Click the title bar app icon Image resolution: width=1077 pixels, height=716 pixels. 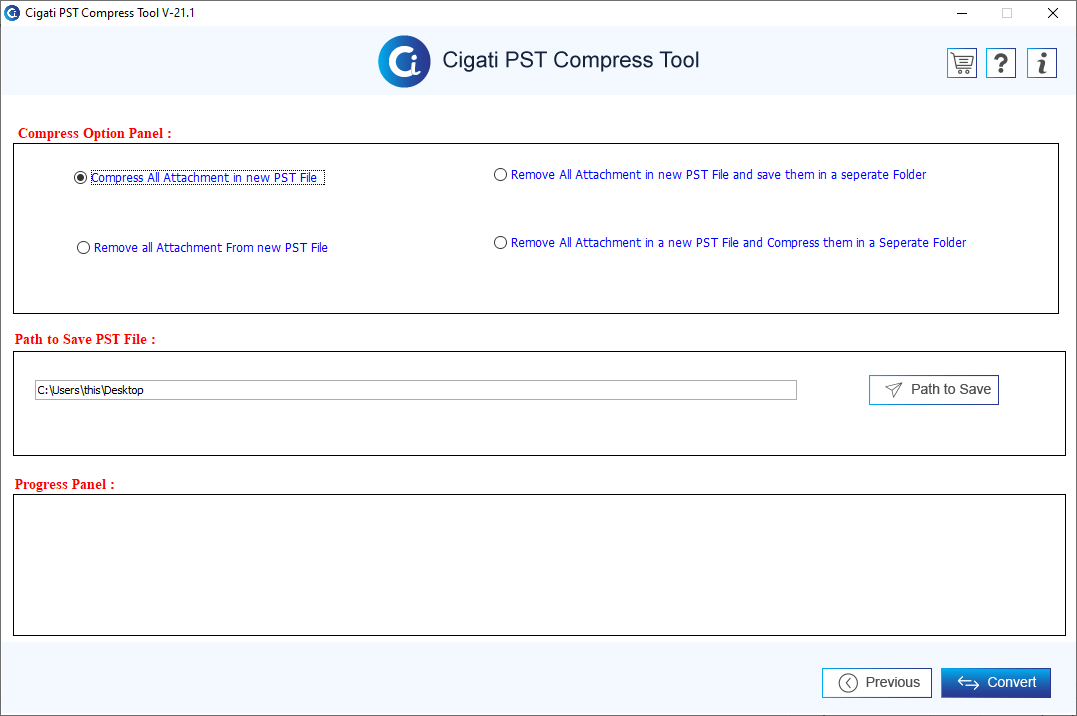(x=12, y=13)
